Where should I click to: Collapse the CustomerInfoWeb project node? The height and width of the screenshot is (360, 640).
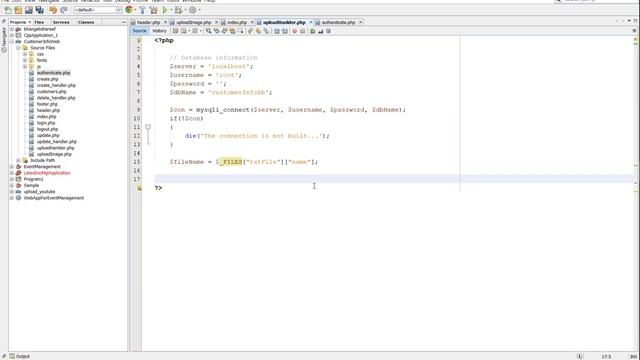pyautogui.click(x=12, y=42)
